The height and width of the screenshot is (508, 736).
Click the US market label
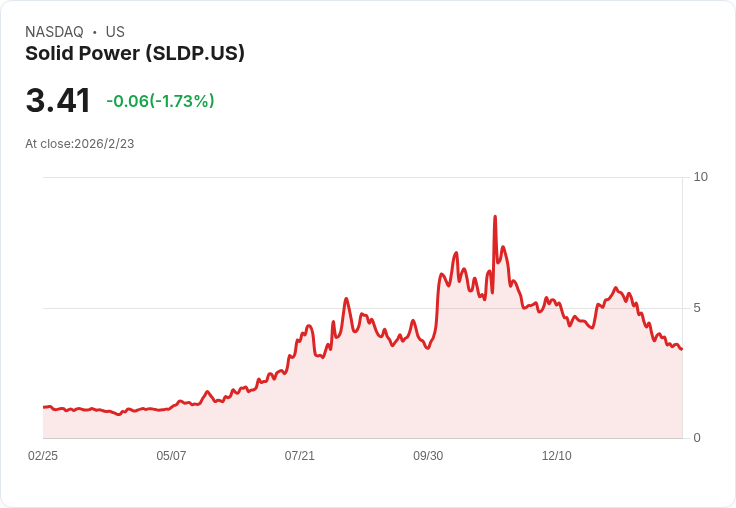pos(115,32)
